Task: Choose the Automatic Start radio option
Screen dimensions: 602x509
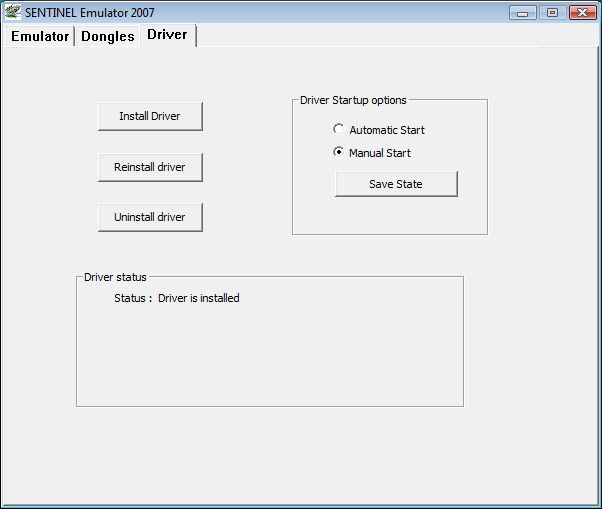Action: [379, 130]
